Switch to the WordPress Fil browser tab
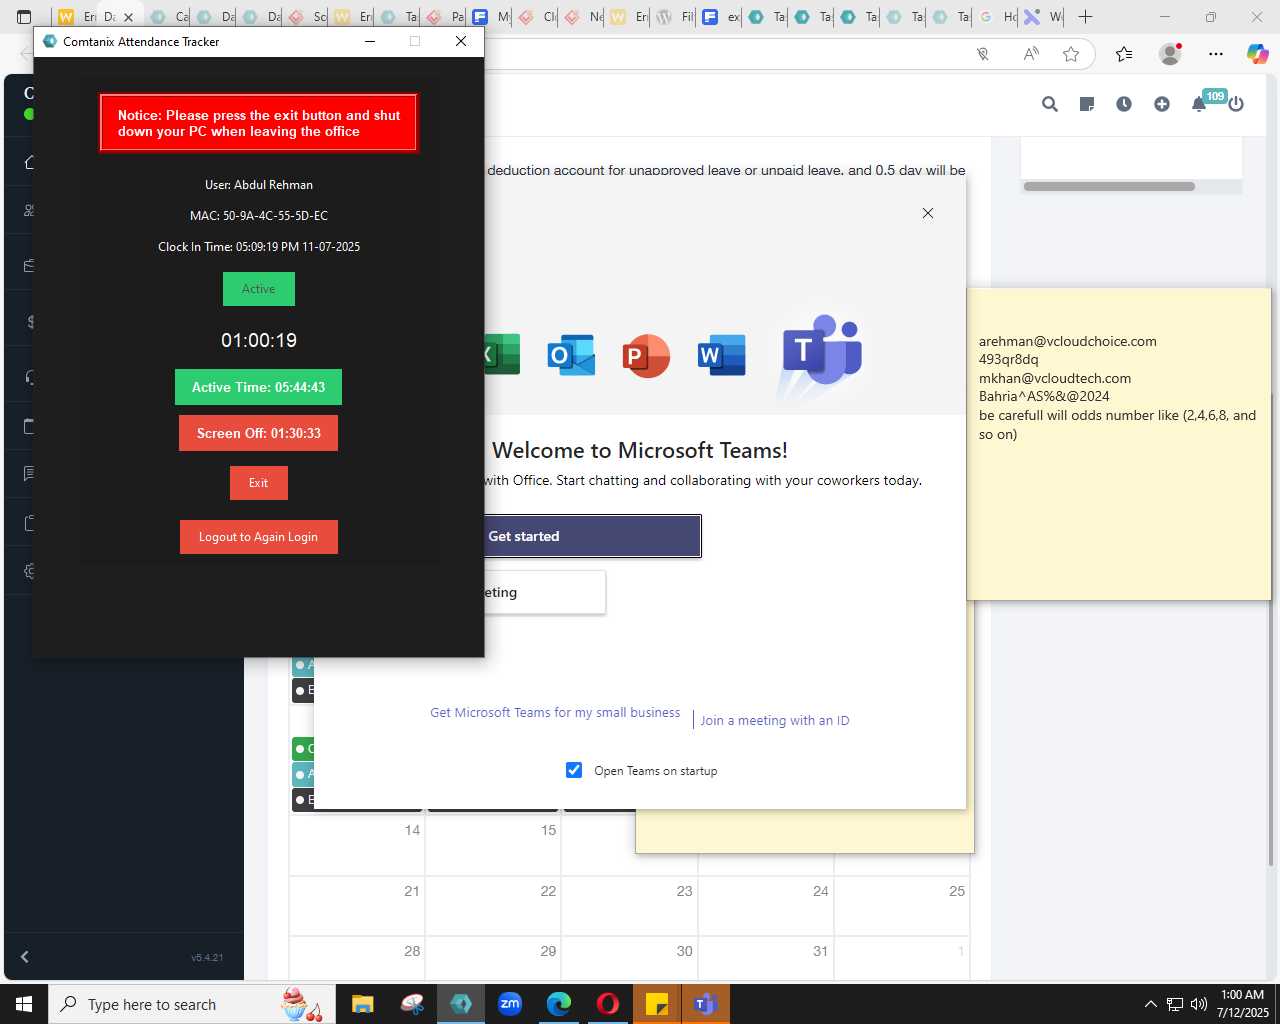The width and height of the screenshot is (1280, 1024). [675, 17]
